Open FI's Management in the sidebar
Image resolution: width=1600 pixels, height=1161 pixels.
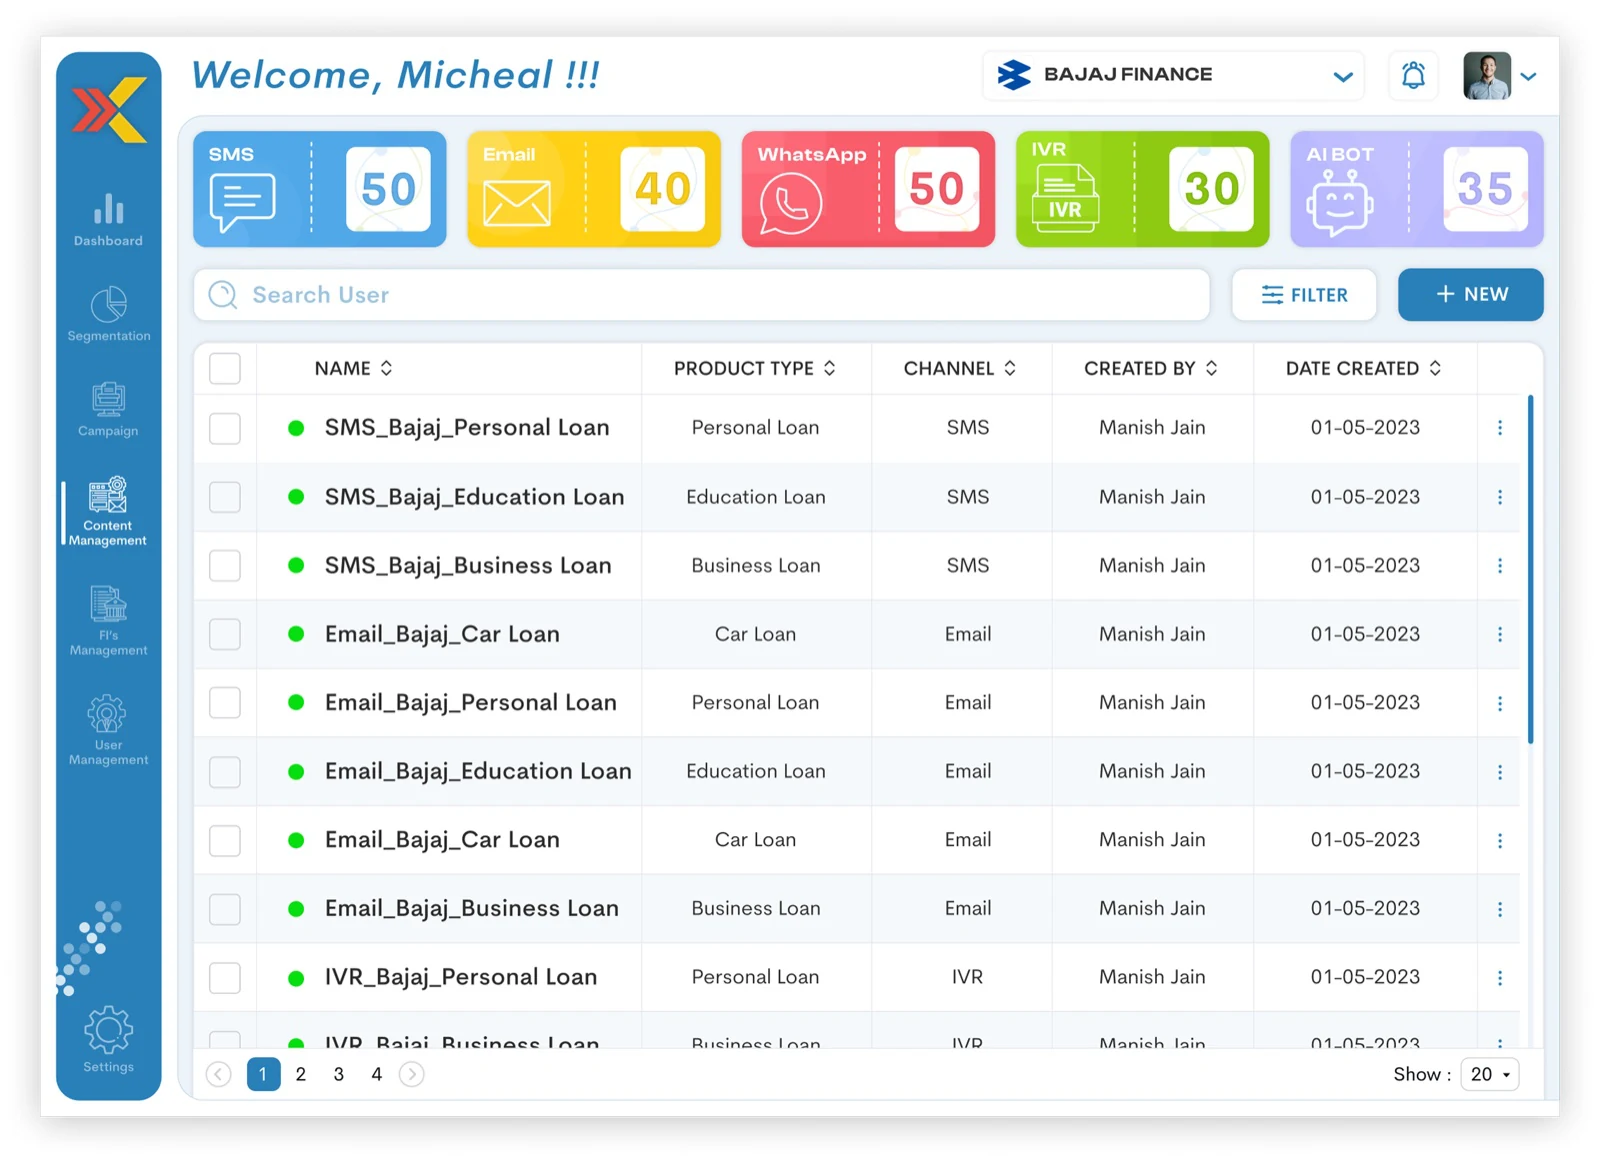coord(108,621)
